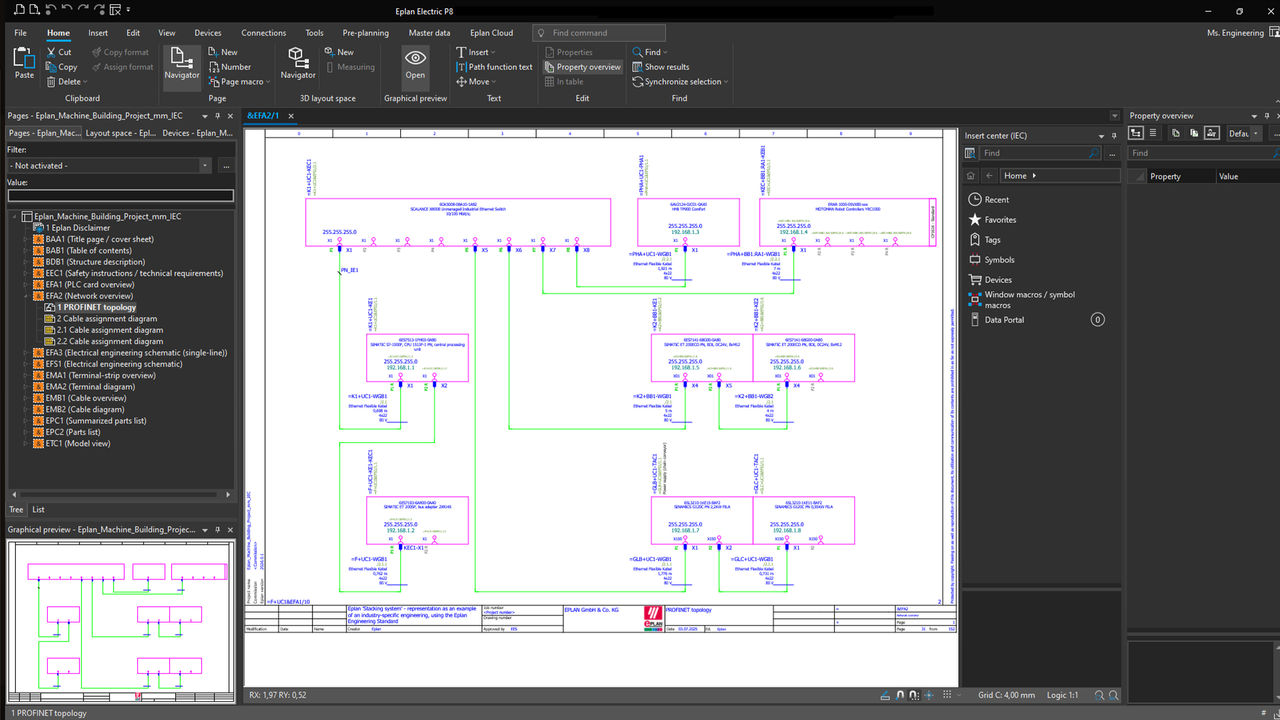Open the Eplan Cloud ribbon tab
This screenshot has height=720, width=1280.
click(x=492, y=32)
